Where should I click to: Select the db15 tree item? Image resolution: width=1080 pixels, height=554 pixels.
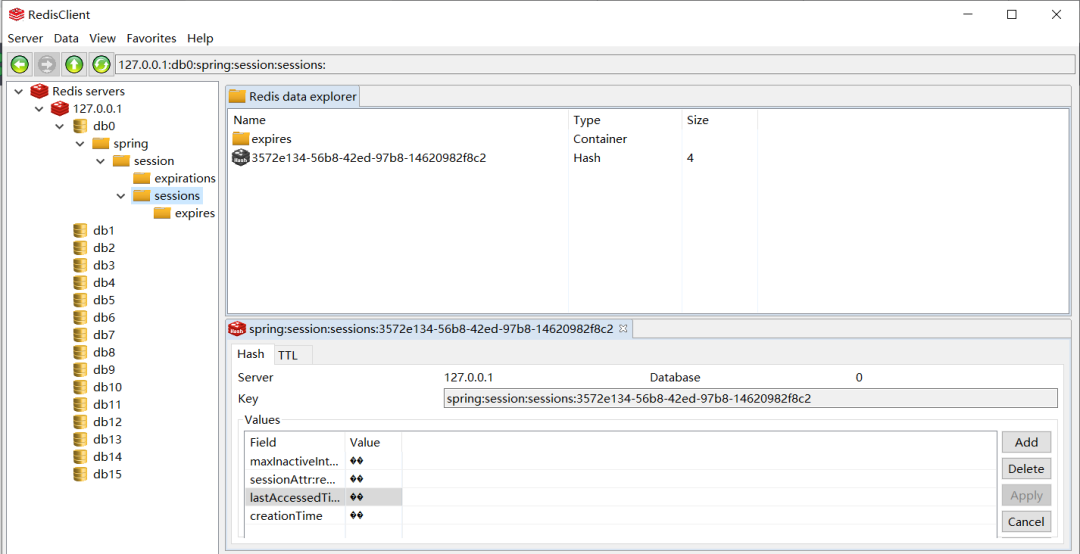coord(107,474)
